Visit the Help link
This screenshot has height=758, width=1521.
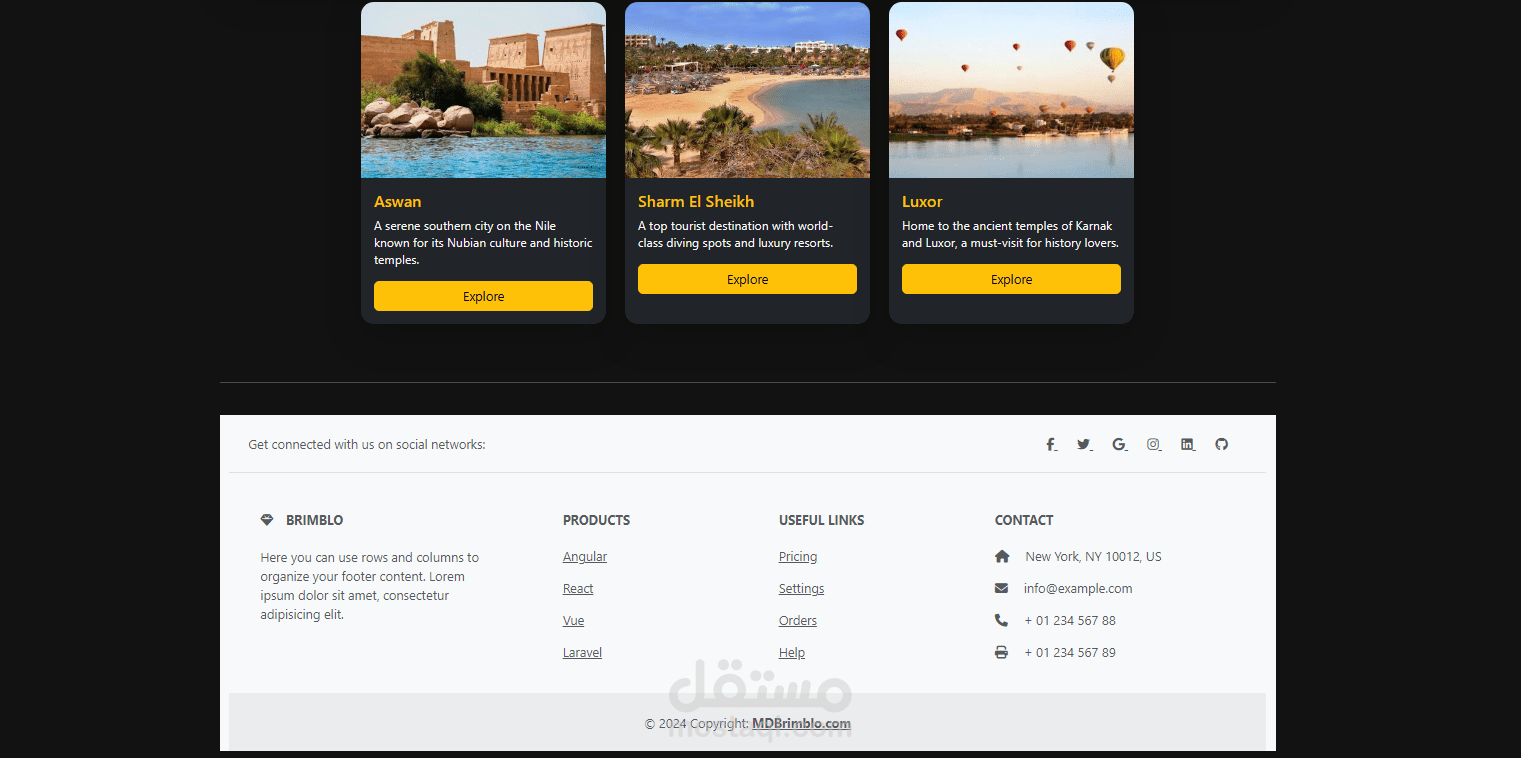click(x=792, y=653)
